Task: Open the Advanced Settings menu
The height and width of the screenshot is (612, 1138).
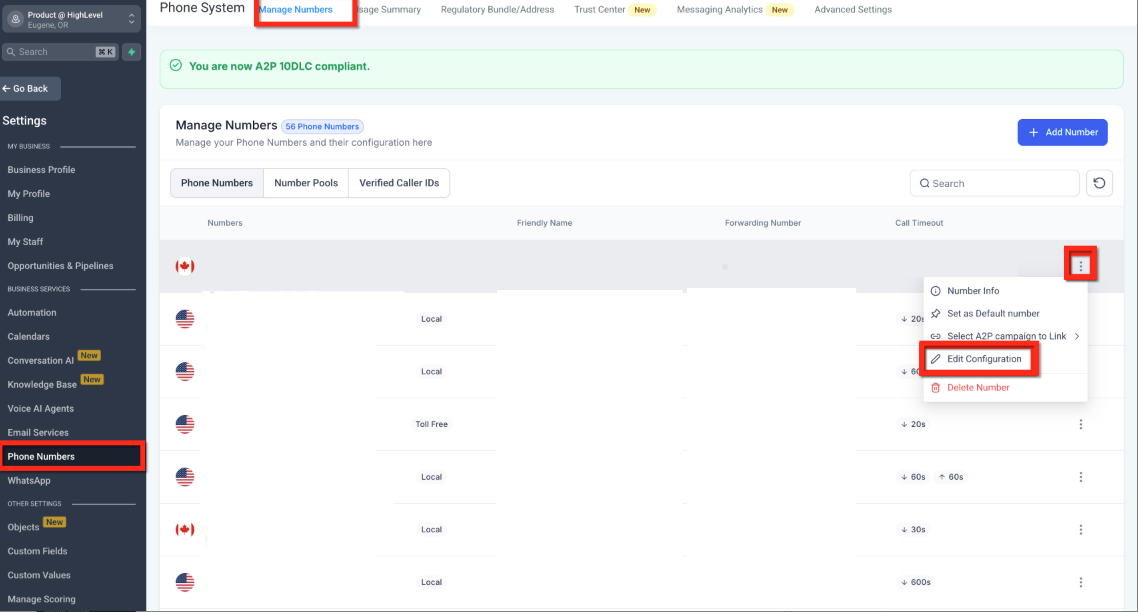Action: click(852, 9)
